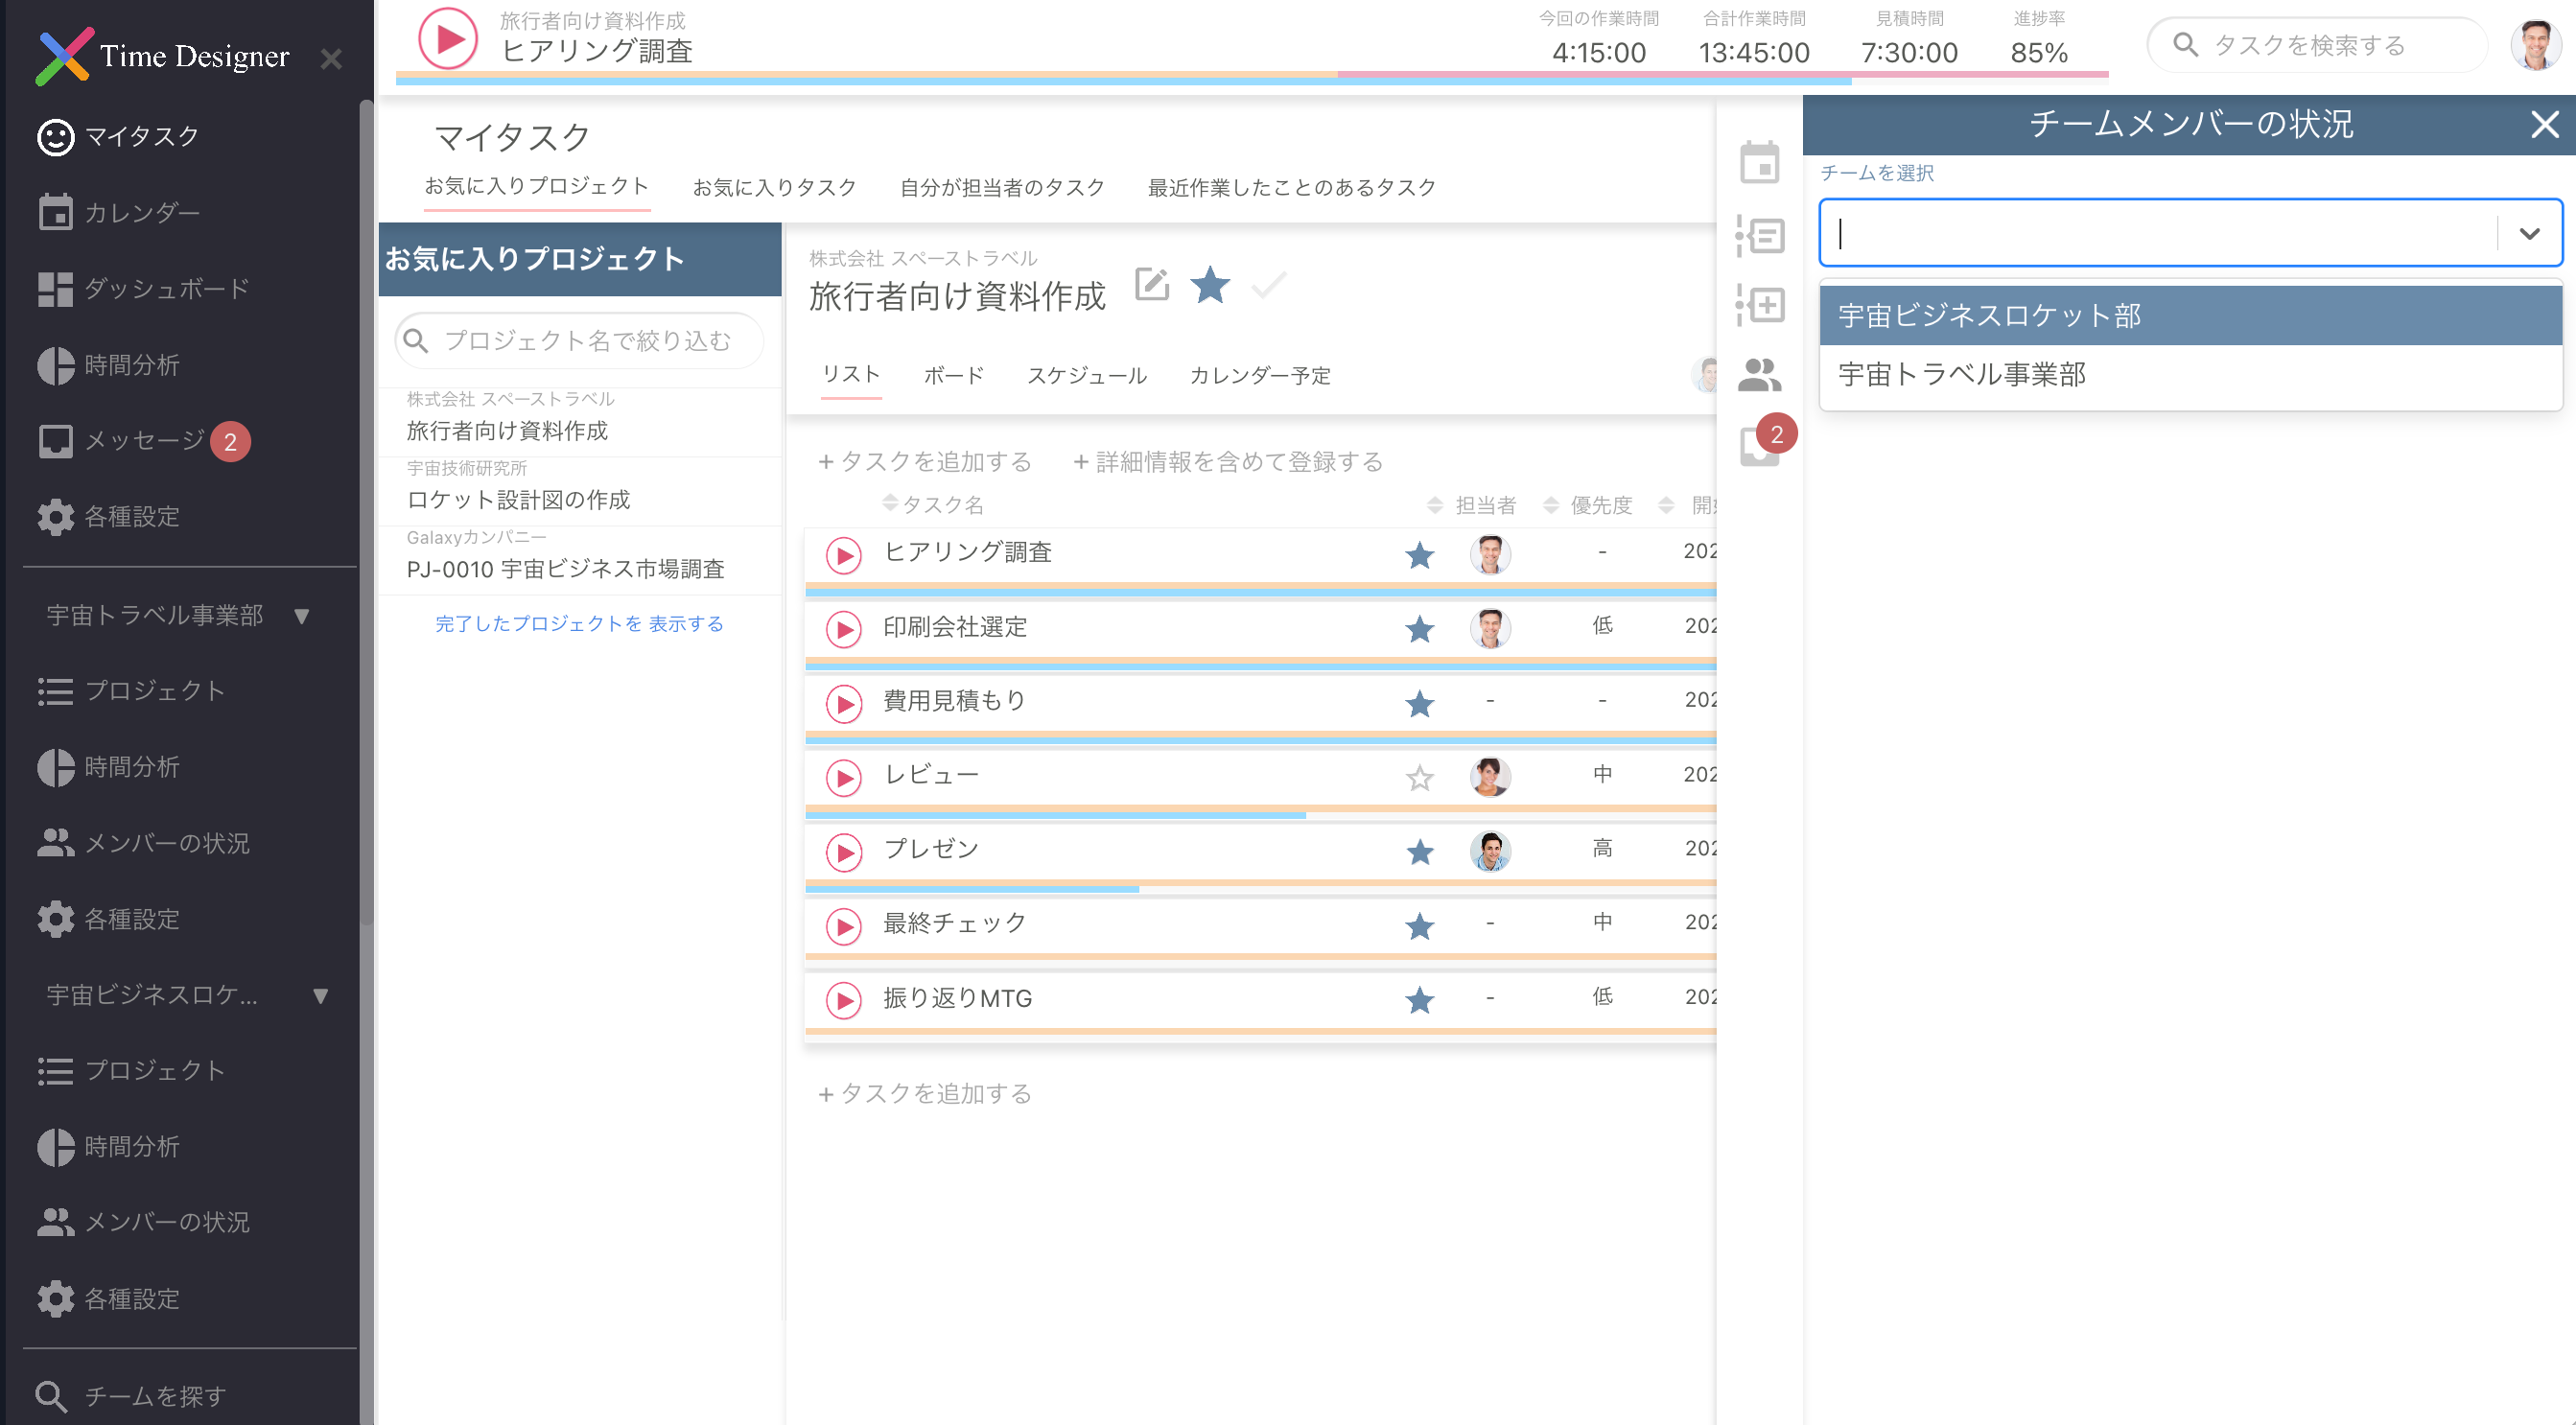Click 完了したプロジェクトを表示する link
Viewport: 2576px width, 1425px height.
(579, 623)
